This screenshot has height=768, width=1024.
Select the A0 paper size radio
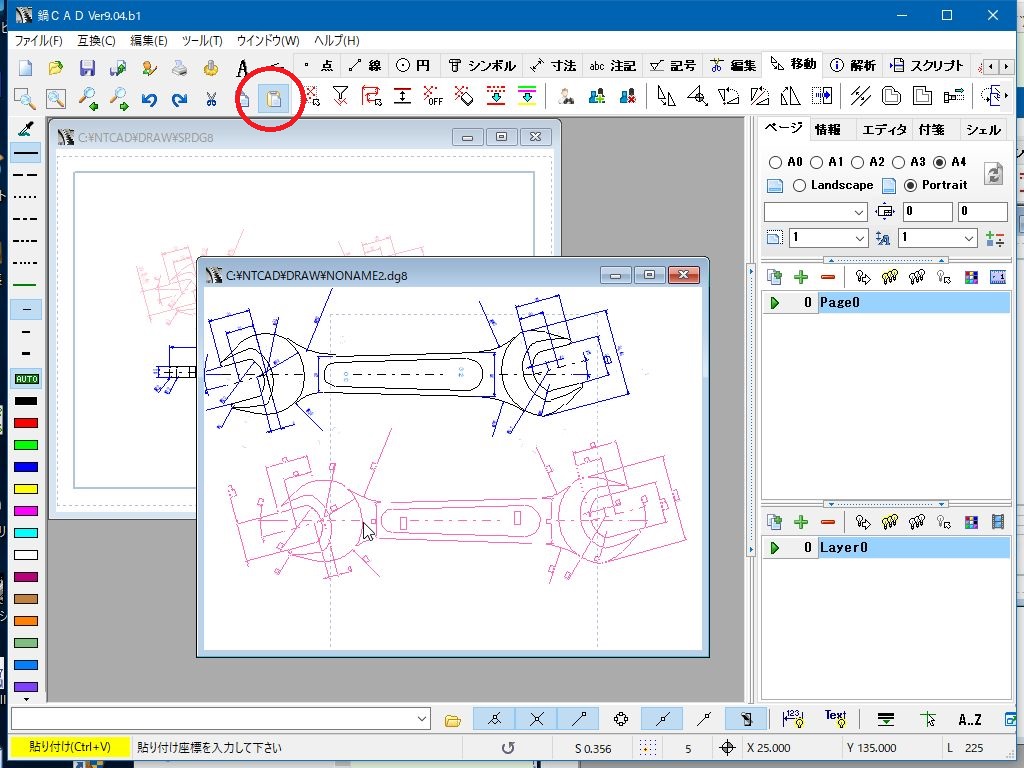coord(775,162)
